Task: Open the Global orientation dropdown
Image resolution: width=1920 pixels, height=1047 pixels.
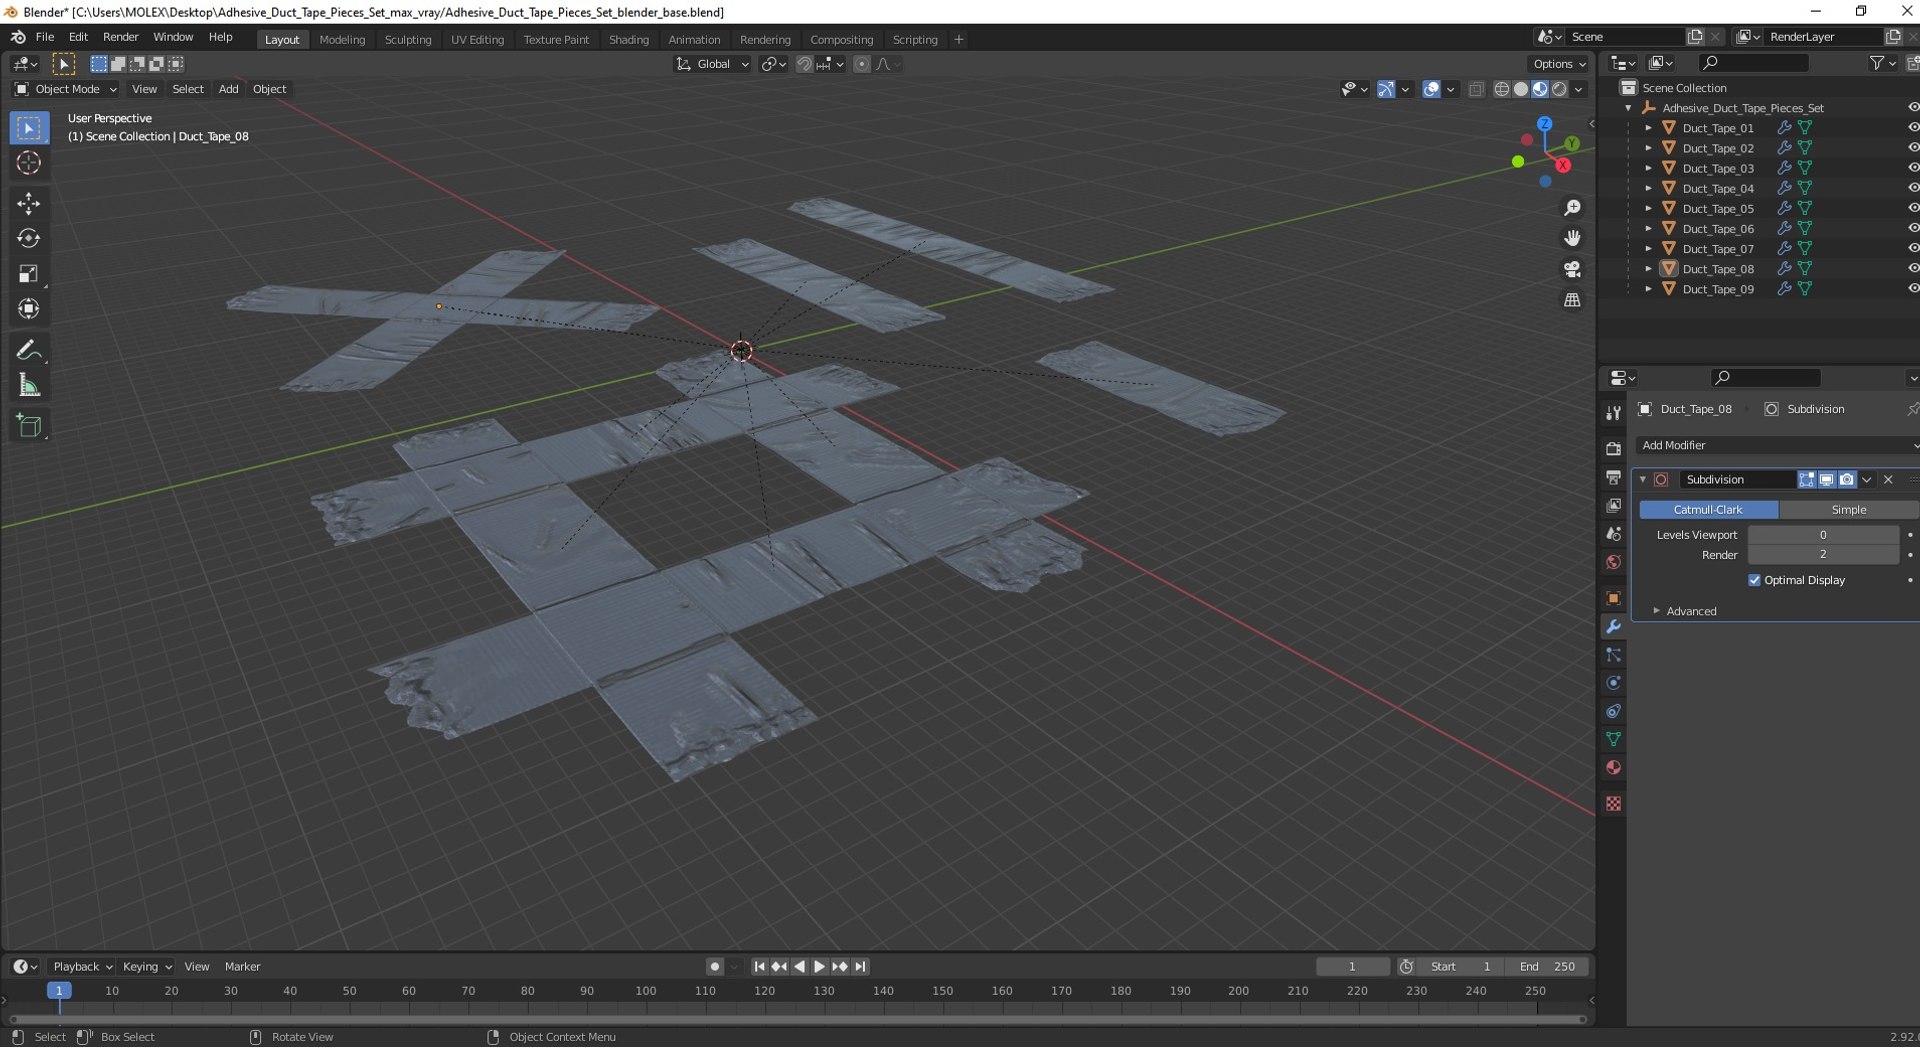Action: [712, 64]
